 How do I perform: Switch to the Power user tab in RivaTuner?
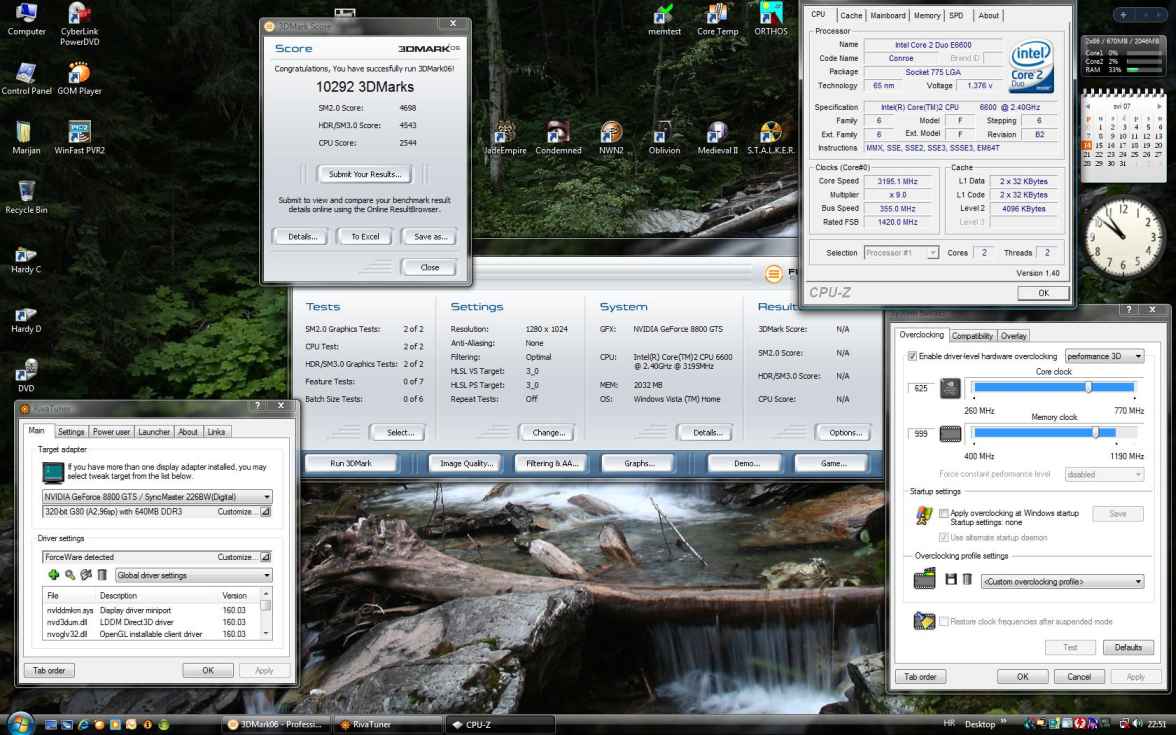point(111,432)
